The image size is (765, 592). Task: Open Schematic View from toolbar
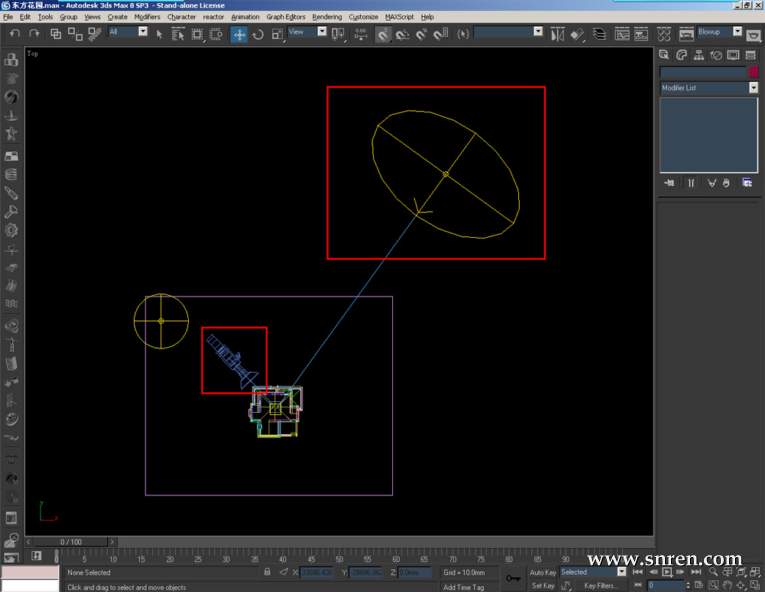pos(641,34)
